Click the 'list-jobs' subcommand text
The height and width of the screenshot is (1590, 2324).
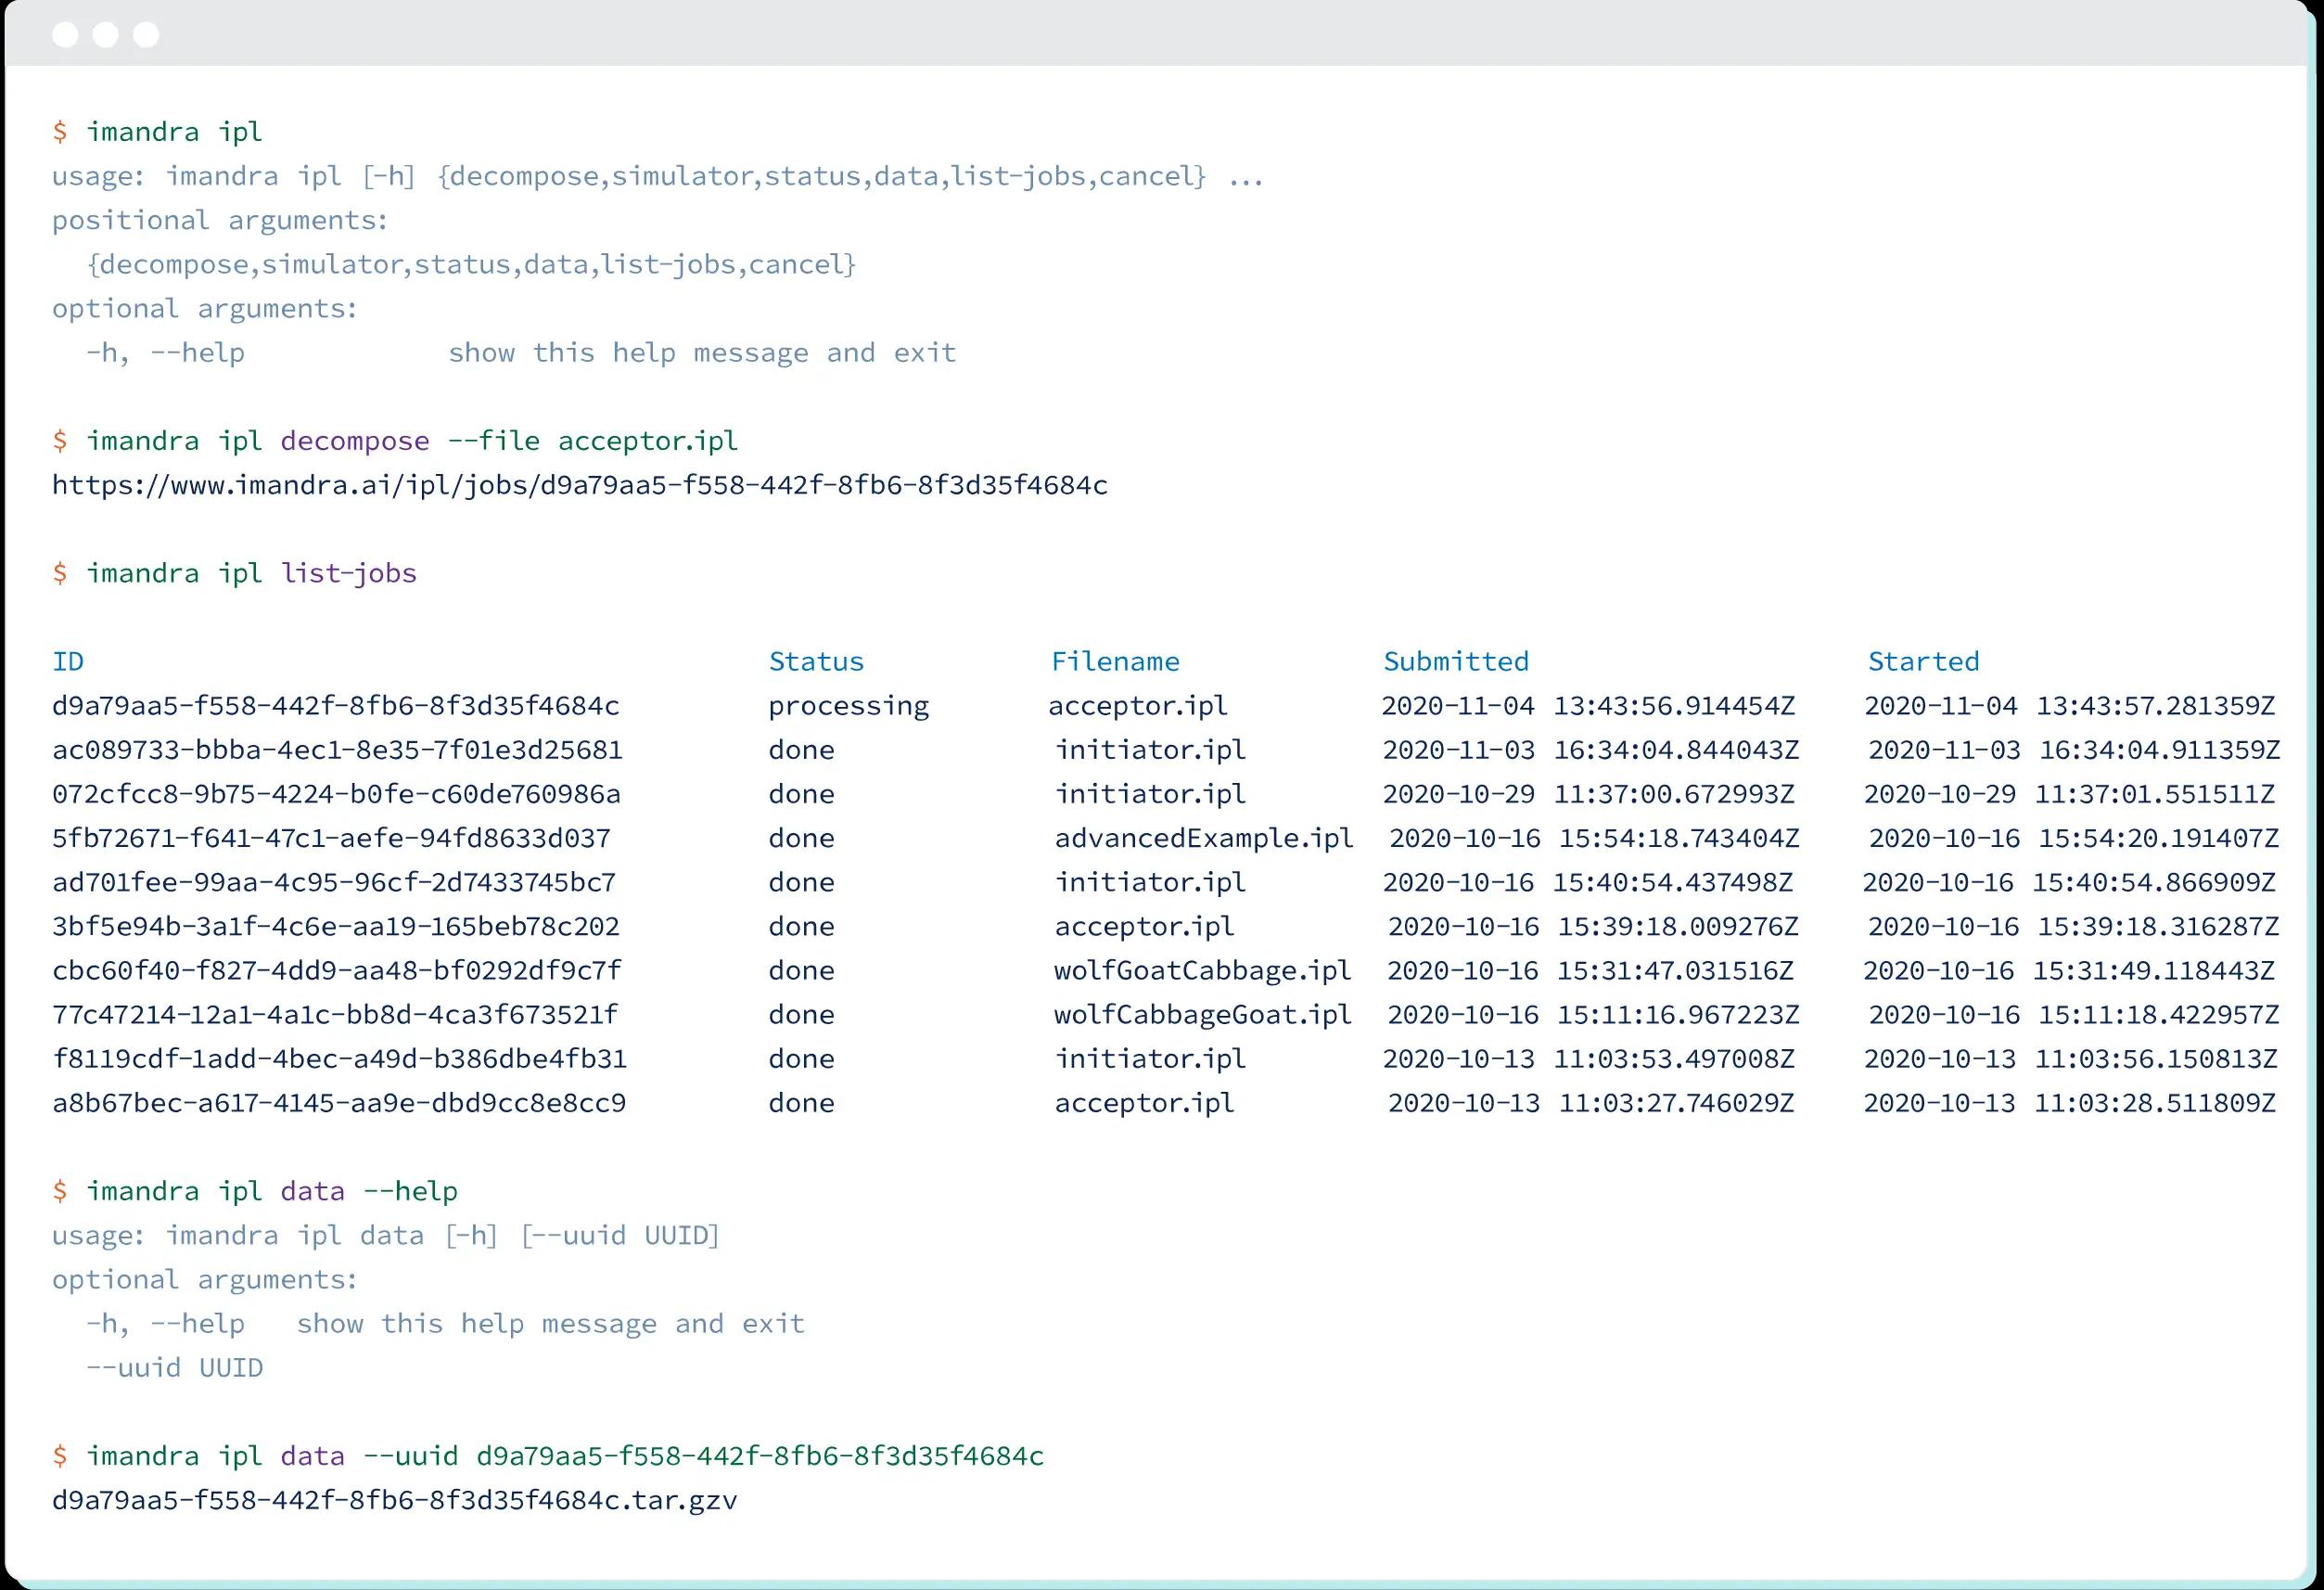[350, 573]
